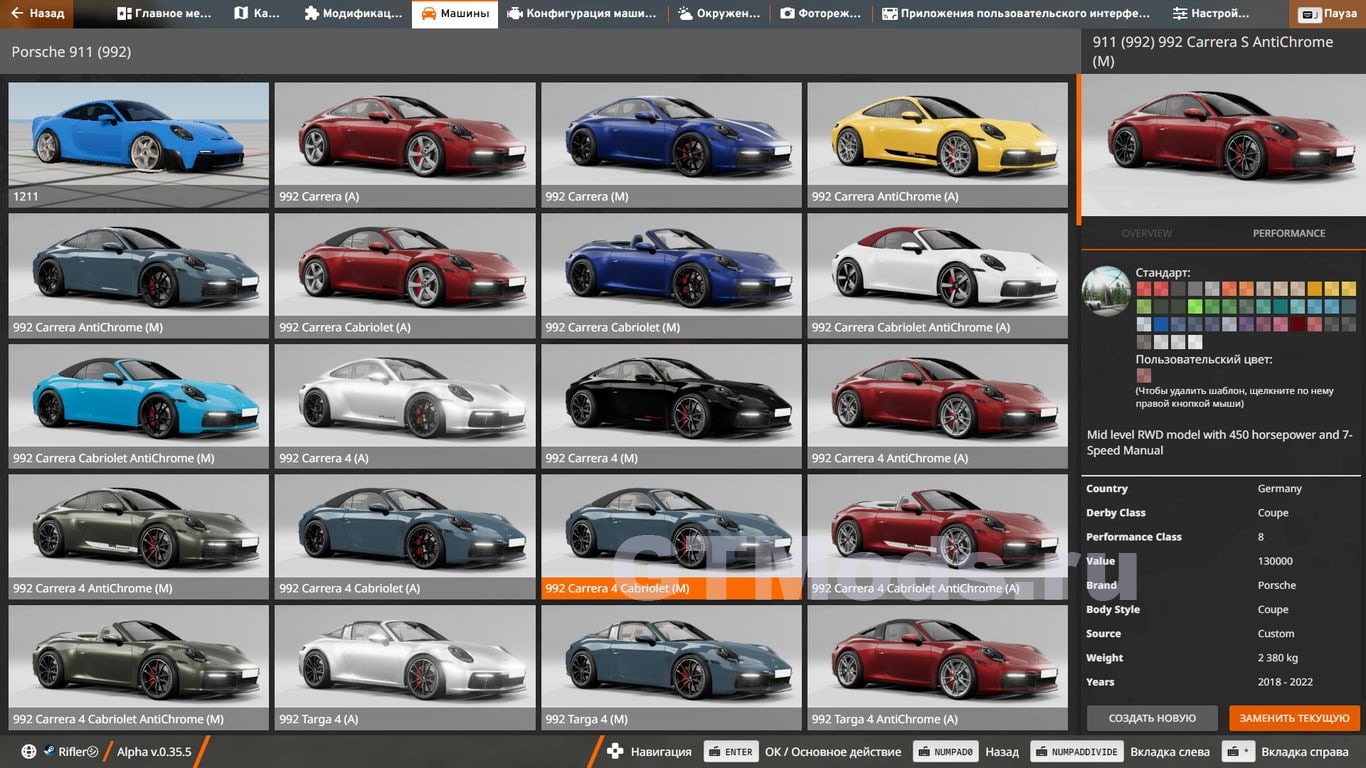Pick highlighted 992 Carrera 4 Cabriolet (M) card
Screen dimensions: 1366x768
click(671, 537)
